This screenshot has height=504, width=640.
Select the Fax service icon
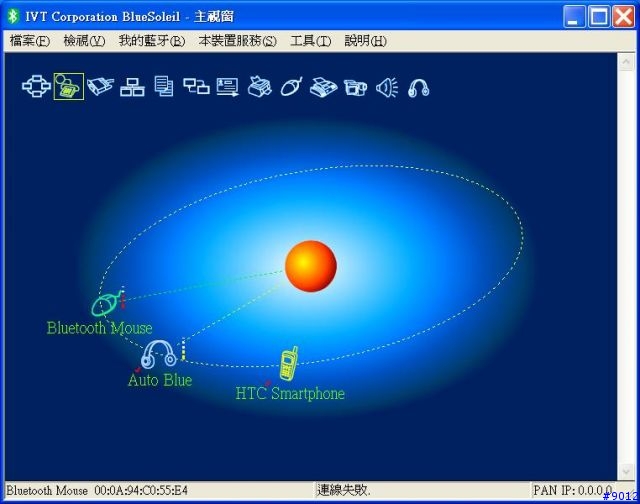tap(323, 87)
